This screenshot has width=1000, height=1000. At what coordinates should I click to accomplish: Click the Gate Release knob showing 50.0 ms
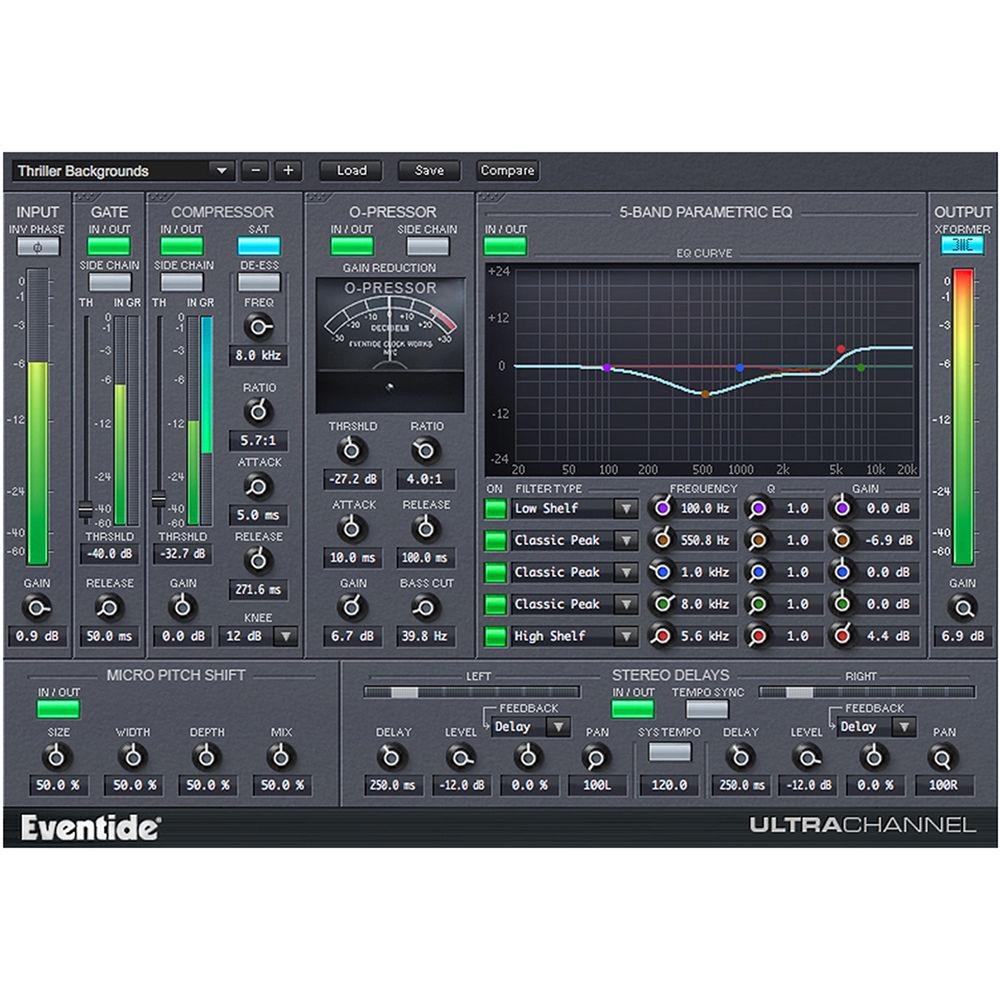[110, 606]
